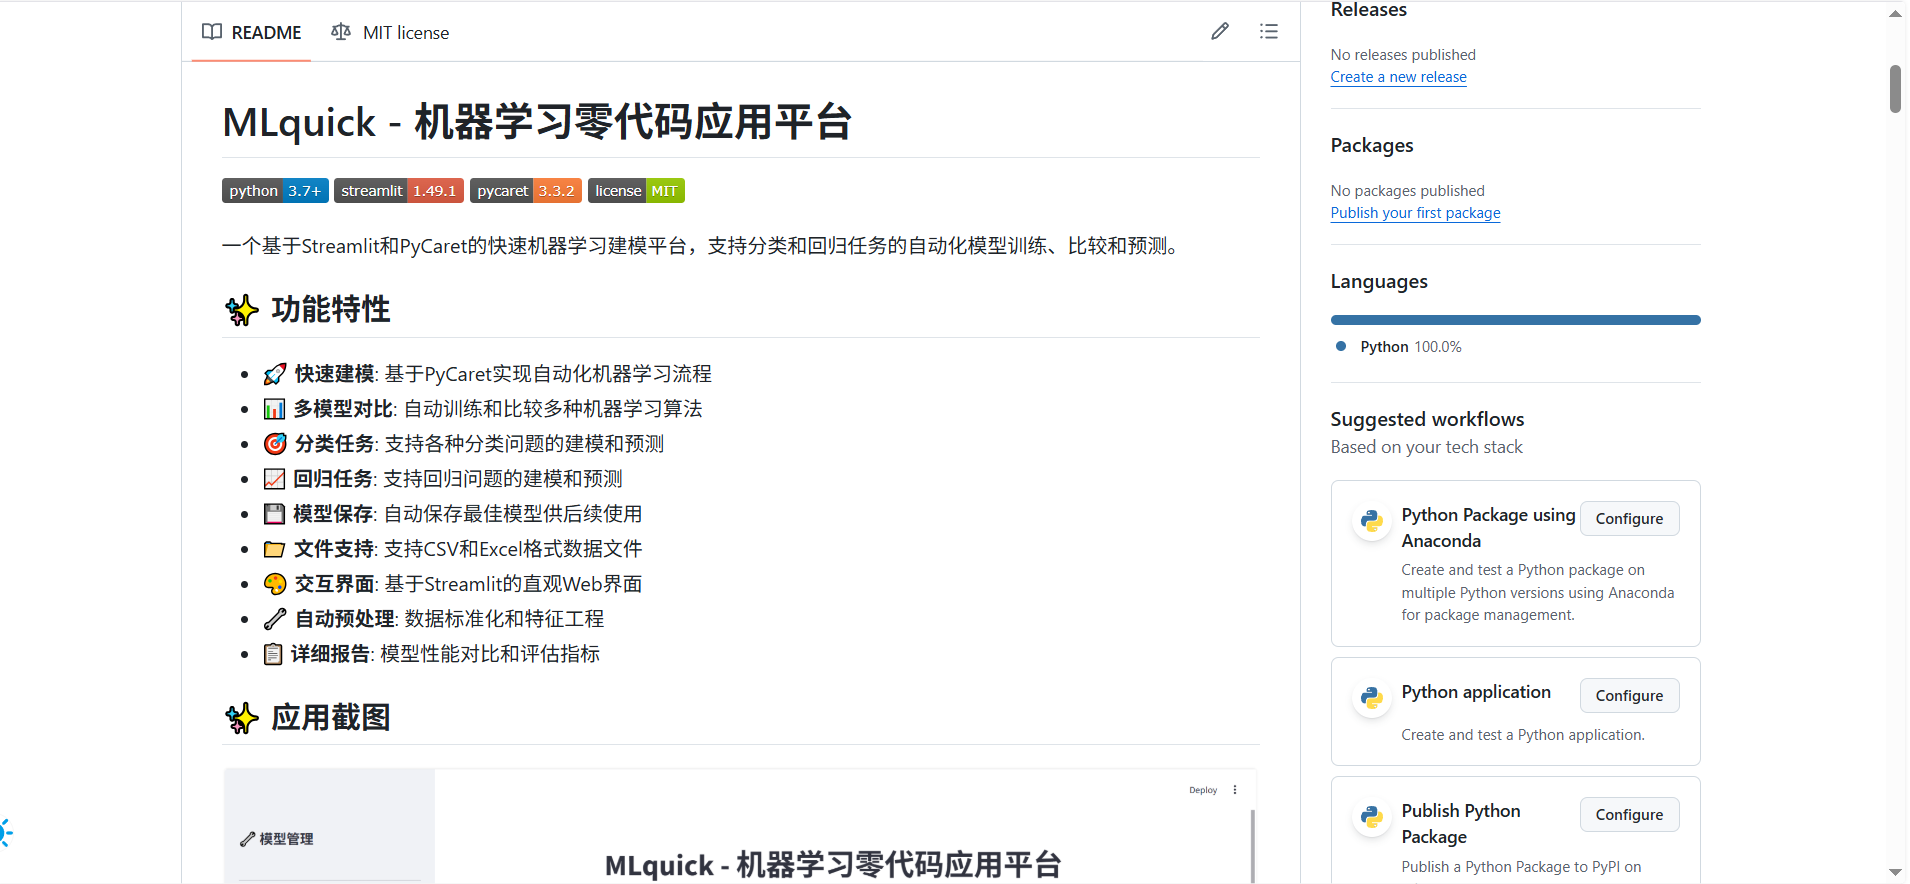Click the 模型管理 sidebar item in screenshot

point(277,839)
